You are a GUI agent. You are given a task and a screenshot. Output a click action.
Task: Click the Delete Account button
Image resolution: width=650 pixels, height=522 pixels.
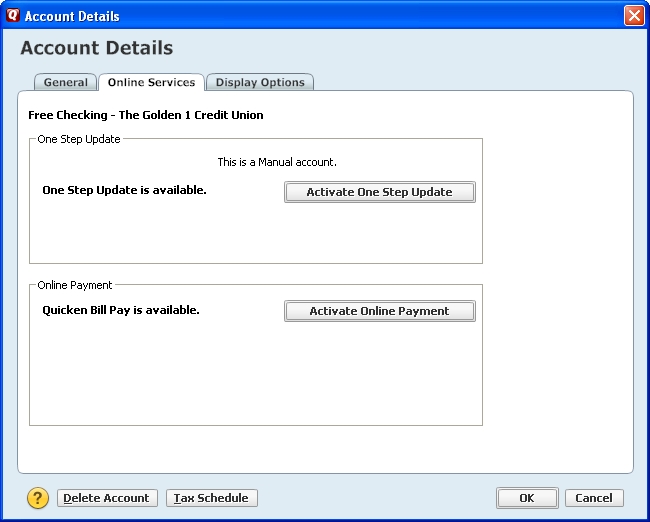click(107, 498)
